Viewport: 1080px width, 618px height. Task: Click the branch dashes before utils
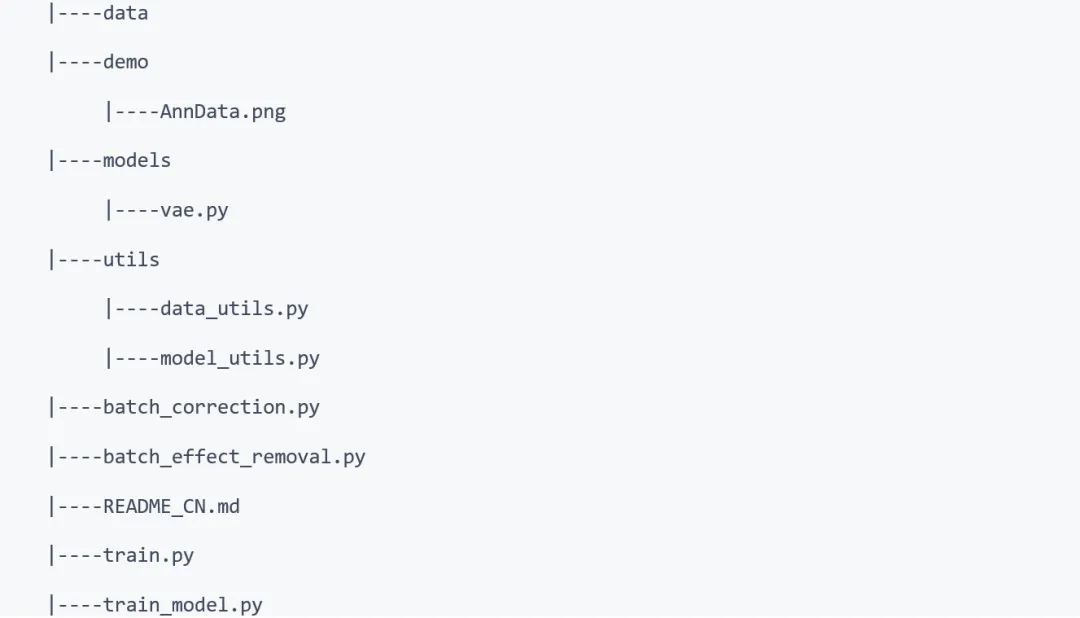tap(78, 259)
